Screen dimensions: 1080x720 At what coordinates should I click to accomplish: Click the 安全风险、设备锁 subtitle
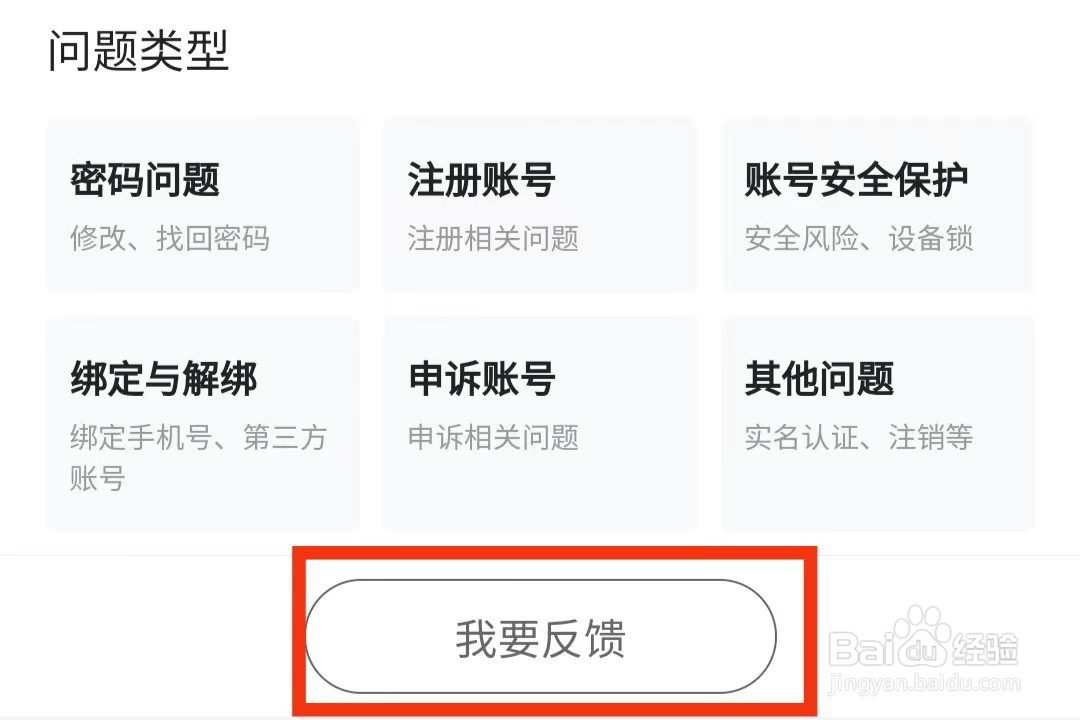click(x=858, y=239)
